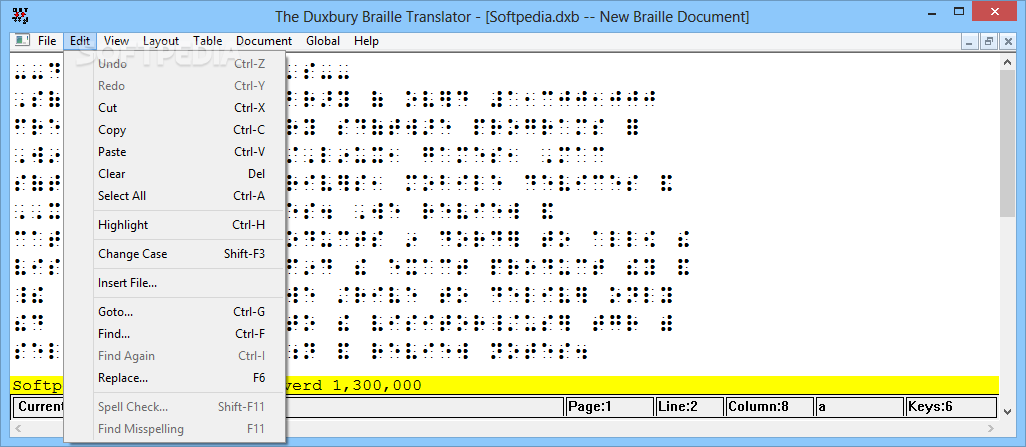Click the horizontal scrollbar left arrow
Viewport: 1026px width, 447px height.
(18, 428)
